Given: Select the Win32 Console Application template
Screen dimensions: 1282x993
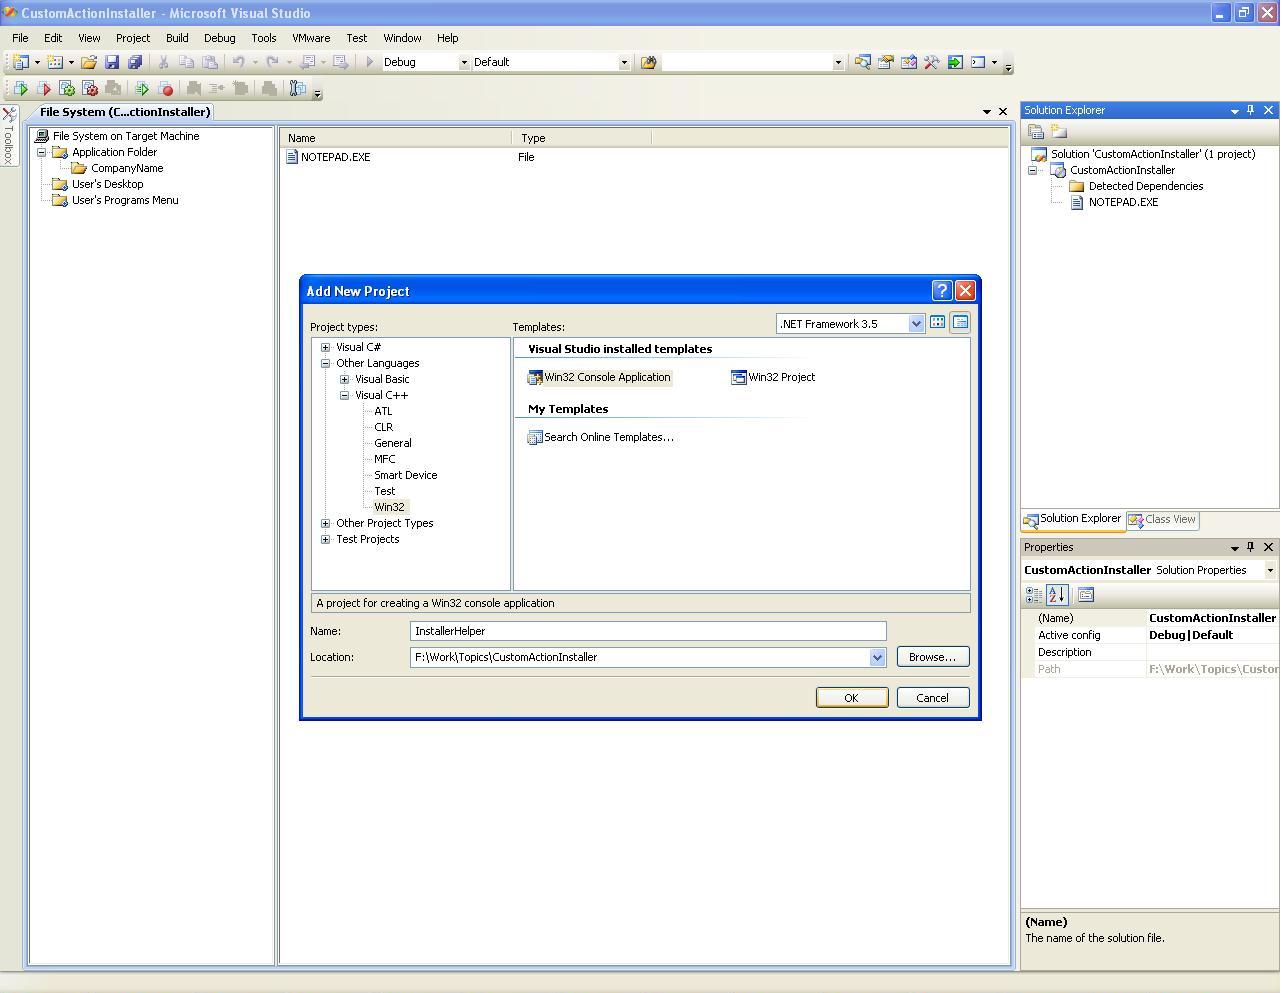Looking at the screenshot, I should coord(599,377).
